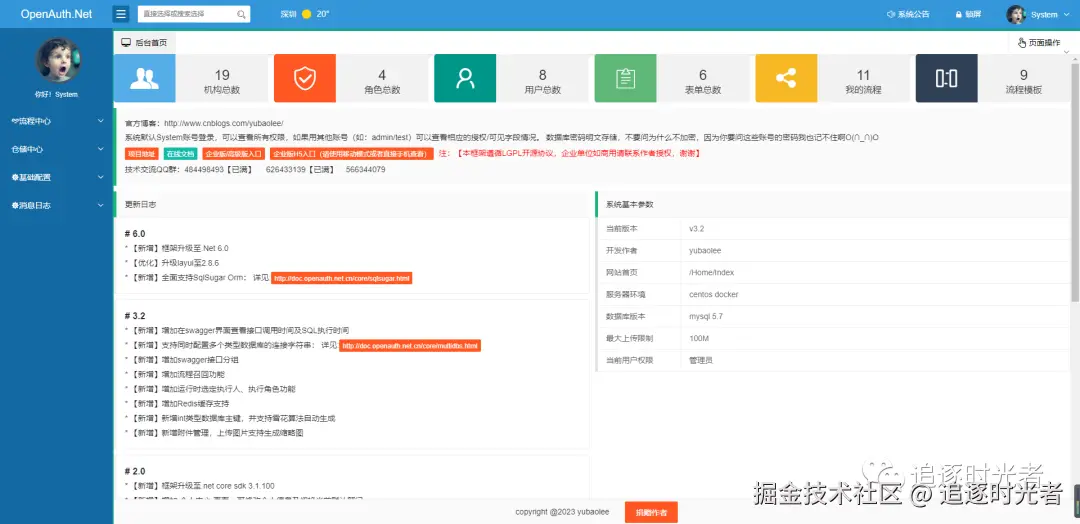This screenshot has width=1080, height=524.
Task: Click the v3.2 current version value
Action: tap(696, 228)
